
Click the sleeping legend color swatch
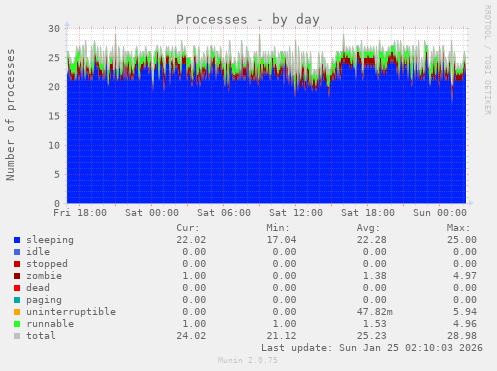pos(17,240)
